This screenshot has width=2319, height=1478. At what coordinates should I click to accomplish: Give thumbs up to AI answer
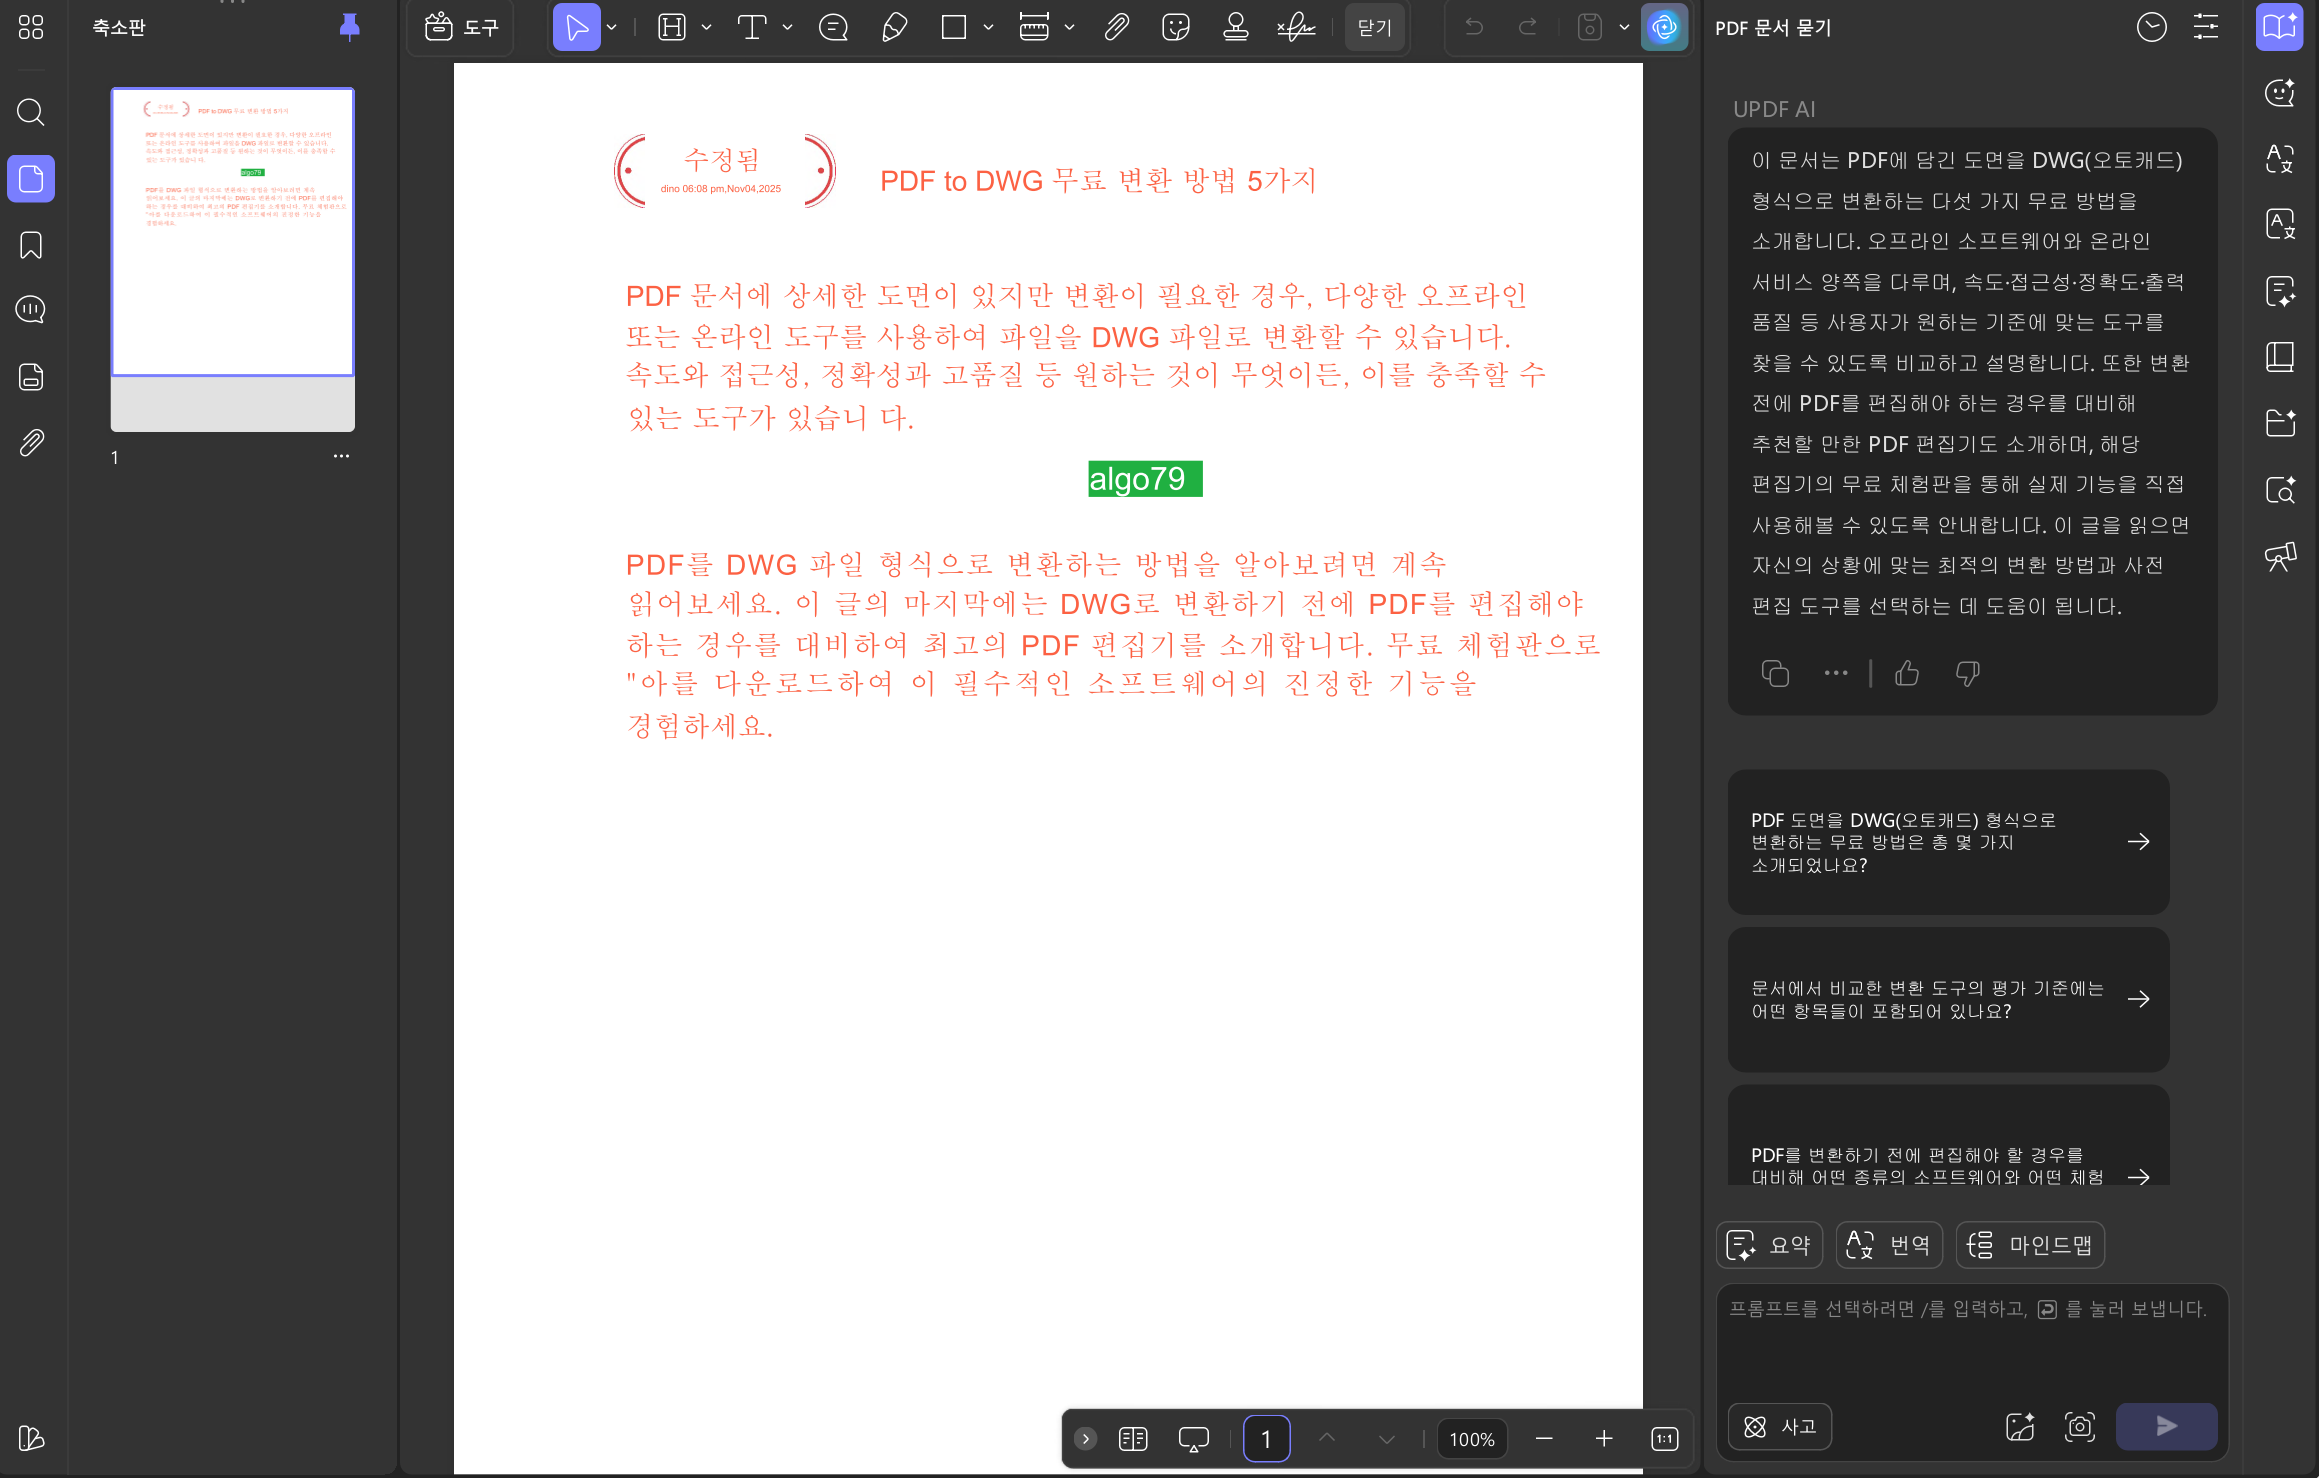click(x=1906, y=674)
